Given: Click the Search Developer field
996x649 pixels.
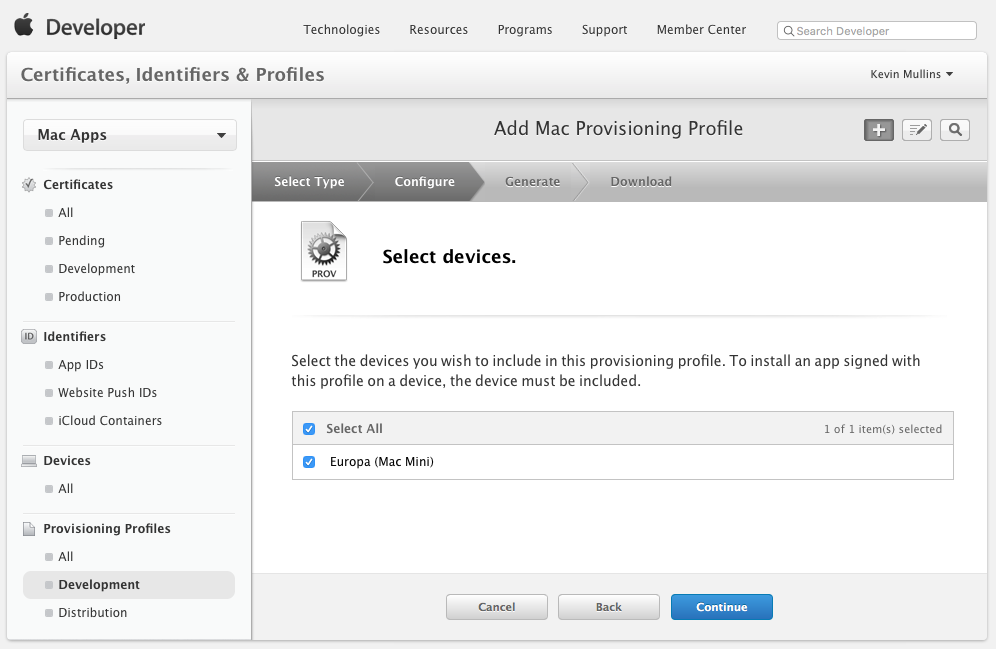Looking at the screenshot, I should [877, 30].
